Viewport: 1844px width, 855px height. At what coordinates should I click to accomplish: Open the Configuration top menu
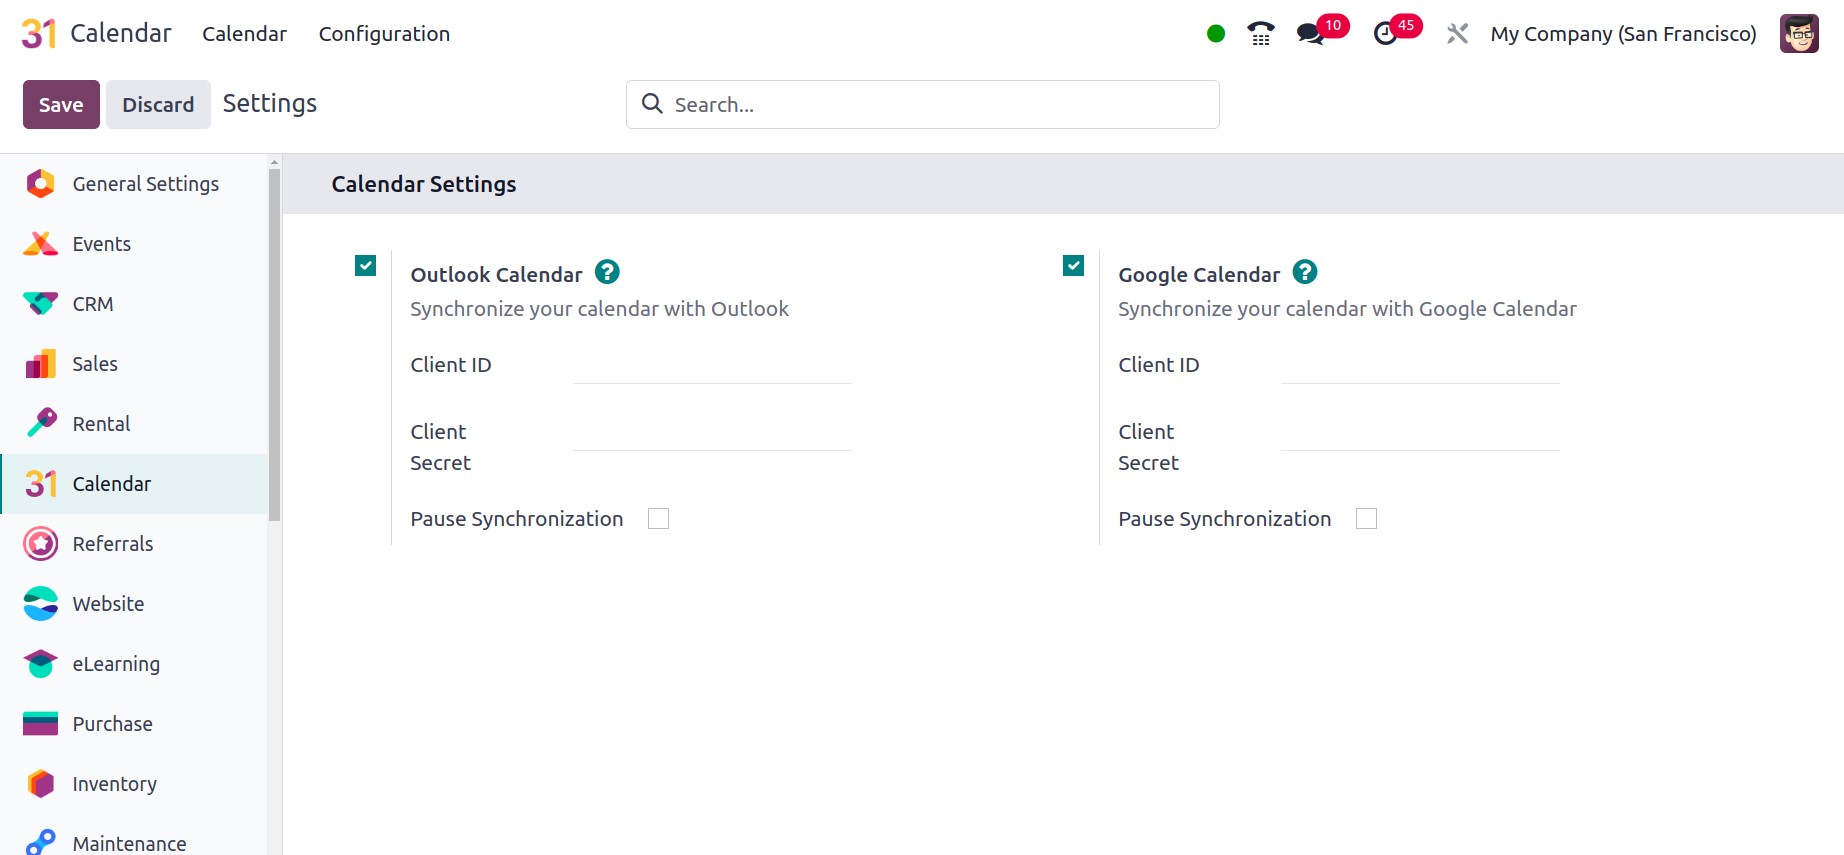point(384,34)
